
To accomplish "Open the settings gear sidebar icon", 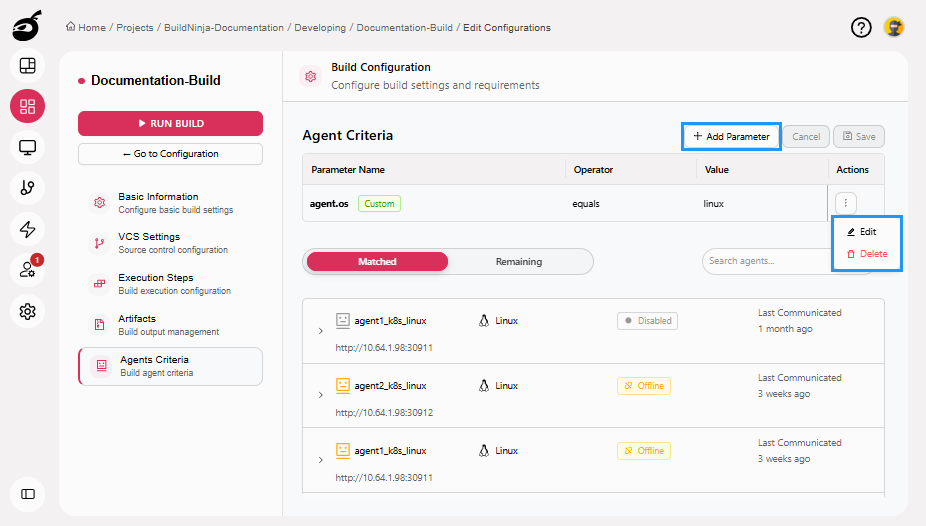I will click(28, 311).
